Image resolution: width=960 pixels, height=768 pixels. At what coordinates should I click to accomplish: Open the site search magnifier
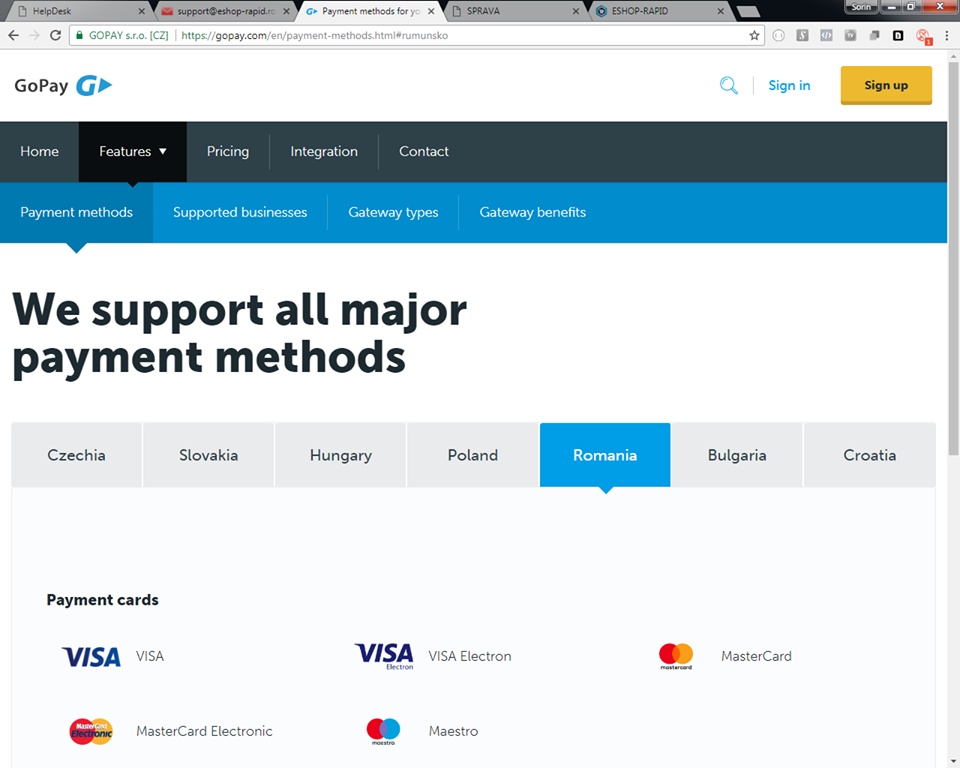729,85
